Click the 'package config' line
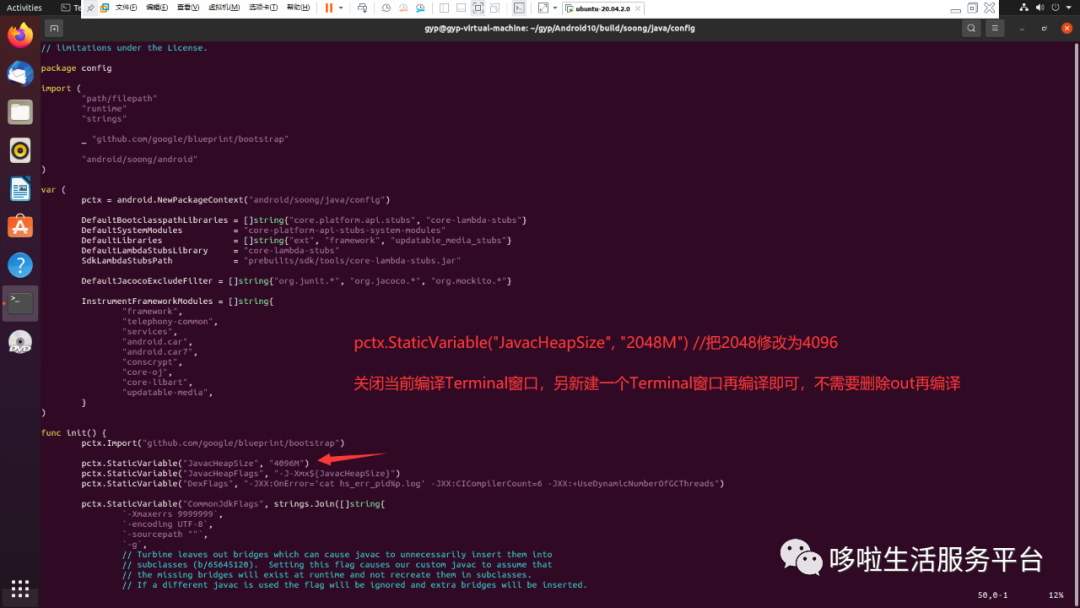 pos(76,68)
